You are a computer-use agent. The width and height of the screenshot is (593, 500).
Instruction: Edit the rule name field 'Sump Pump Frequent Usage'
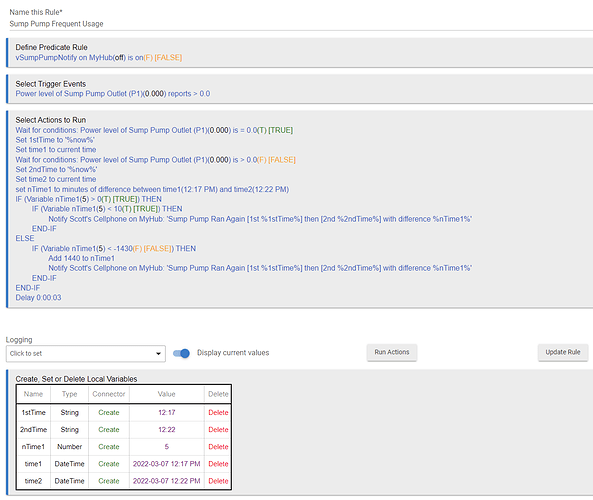(301, 24)
